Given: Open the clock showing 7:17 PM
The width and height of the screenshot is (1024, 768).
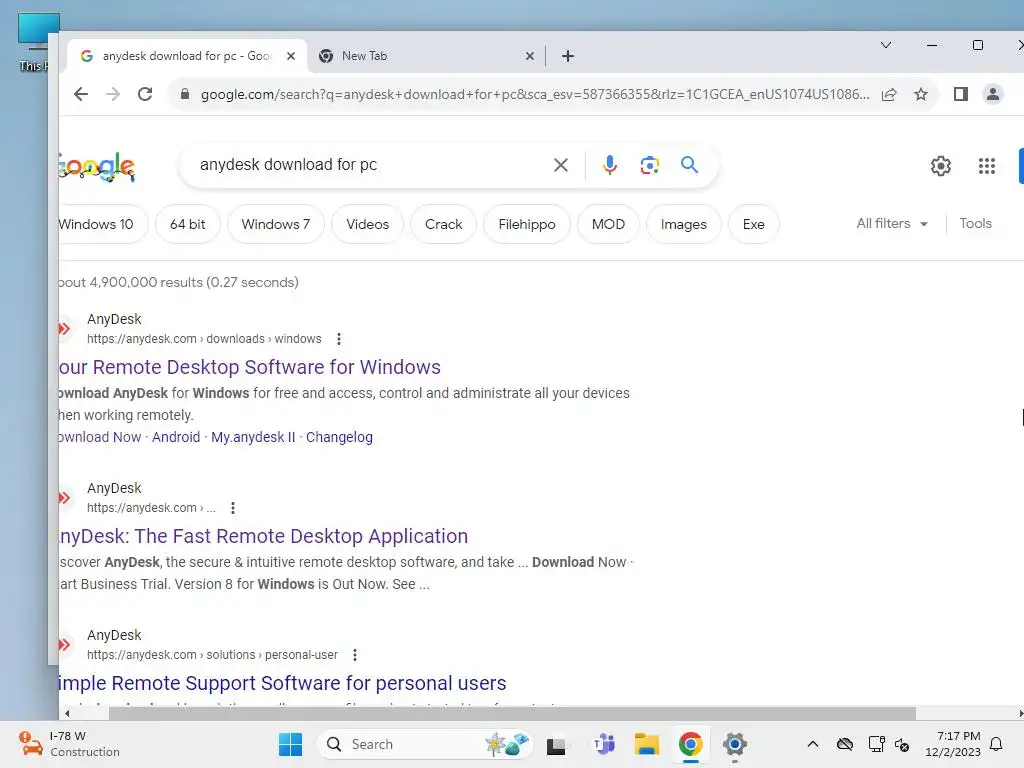Looking at the screenshot, I should 953,744.
